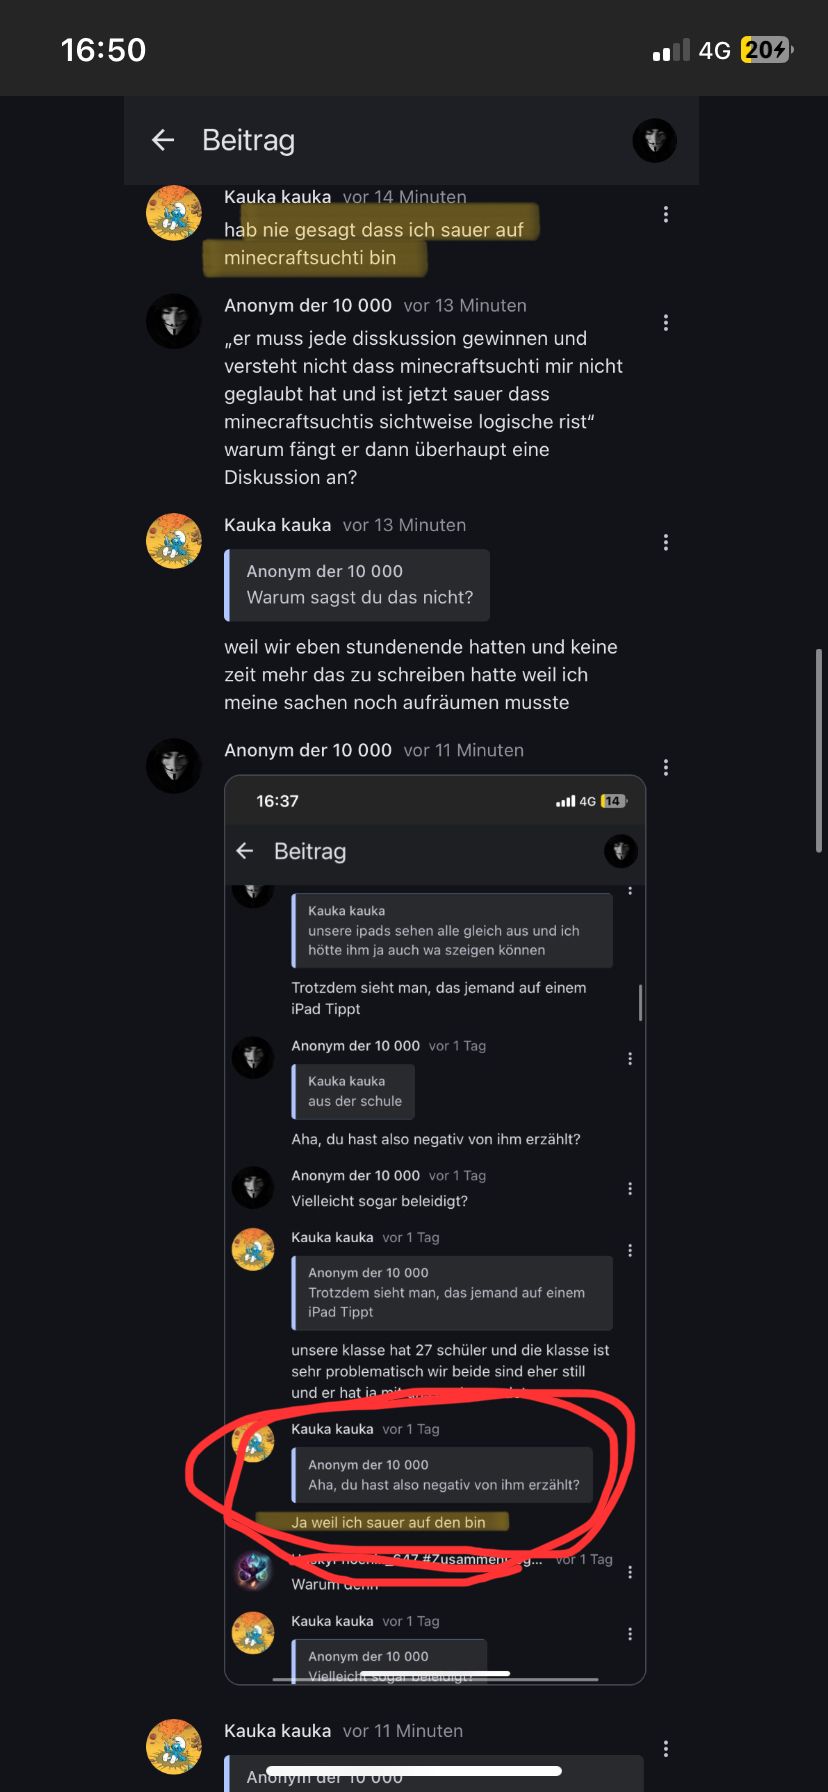Open the profile avatar in the header
828x1792 pixels.
655,141
